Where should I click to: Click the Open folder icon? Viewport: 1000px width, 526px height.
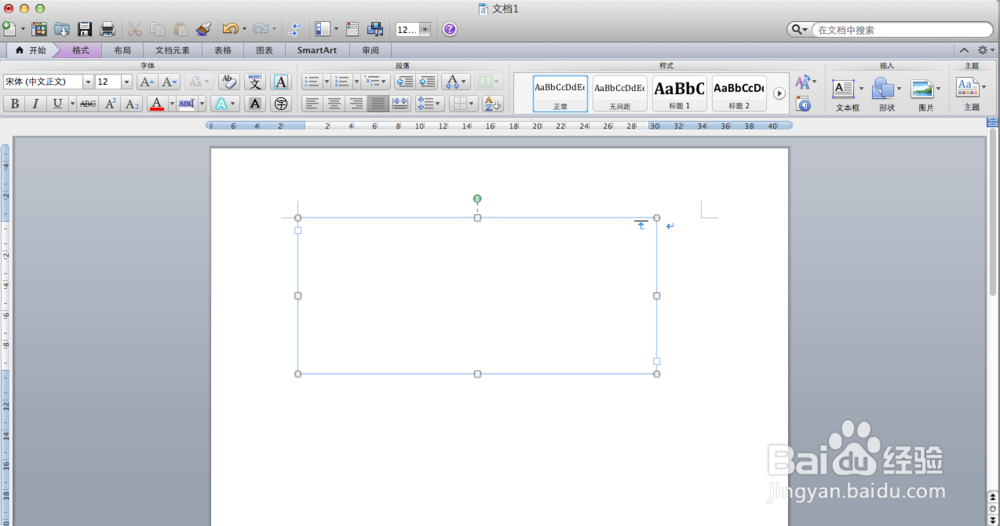[x=62, y=29]
